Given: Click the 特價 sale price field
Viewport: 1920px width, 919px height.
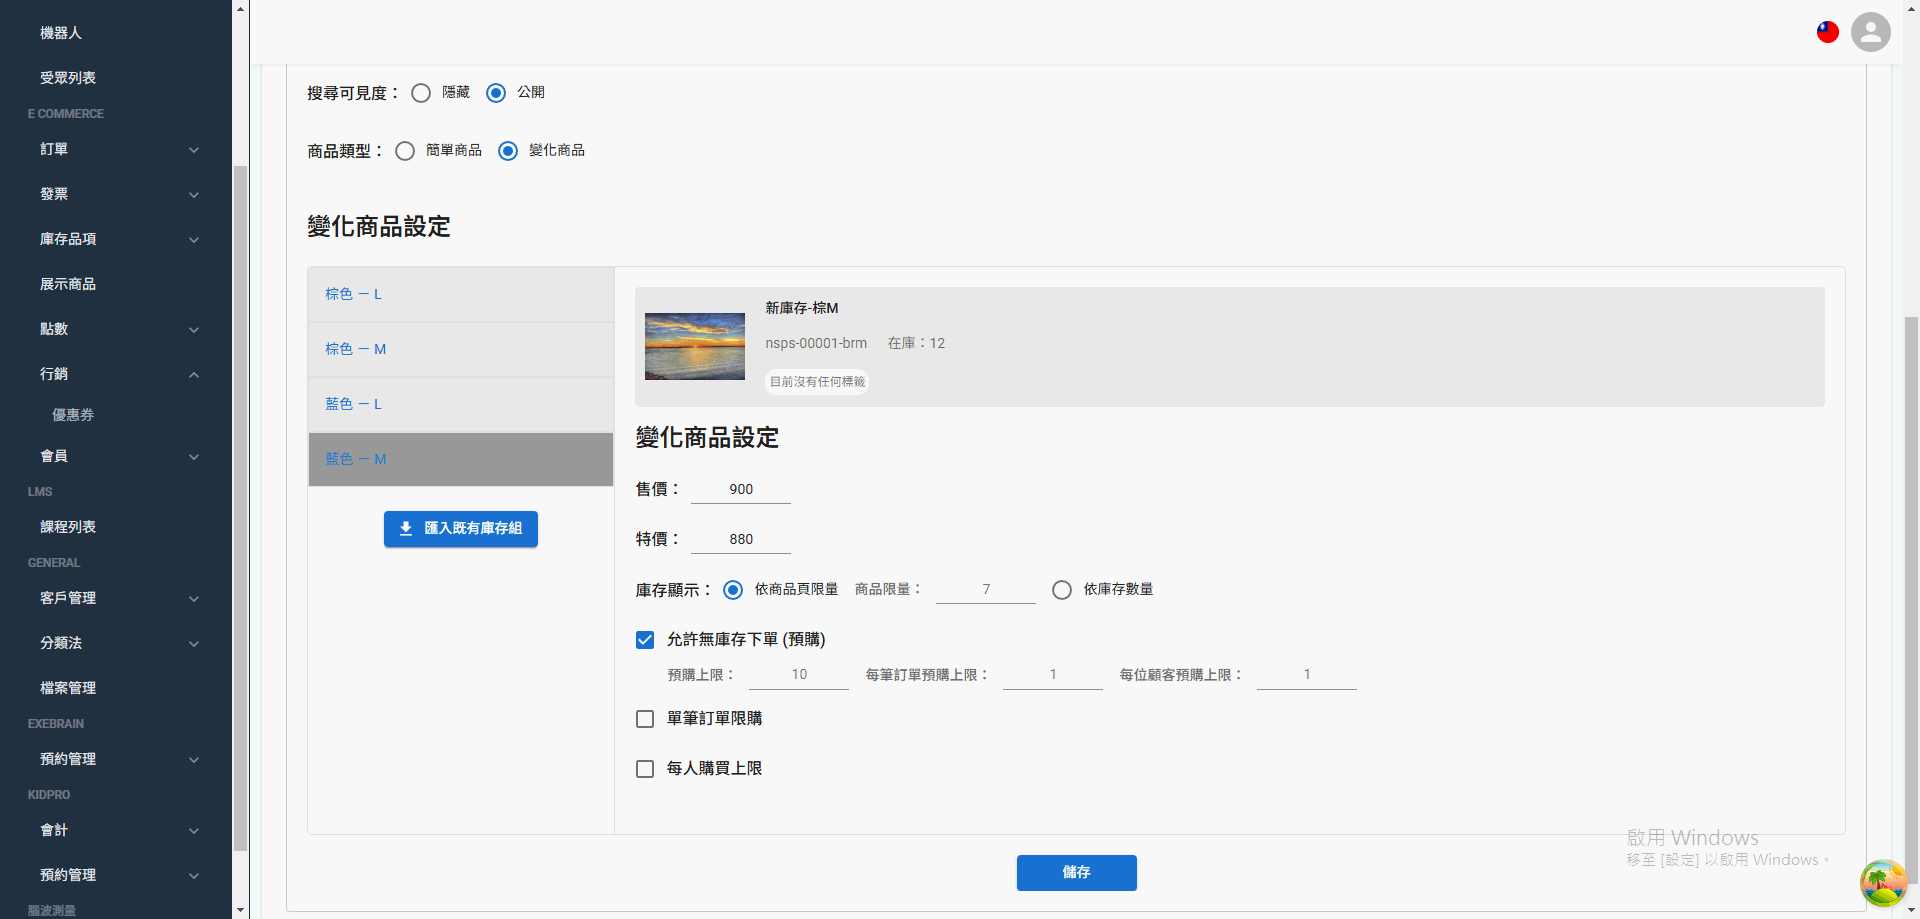Looking at the screenshot, I should point(741,540).
